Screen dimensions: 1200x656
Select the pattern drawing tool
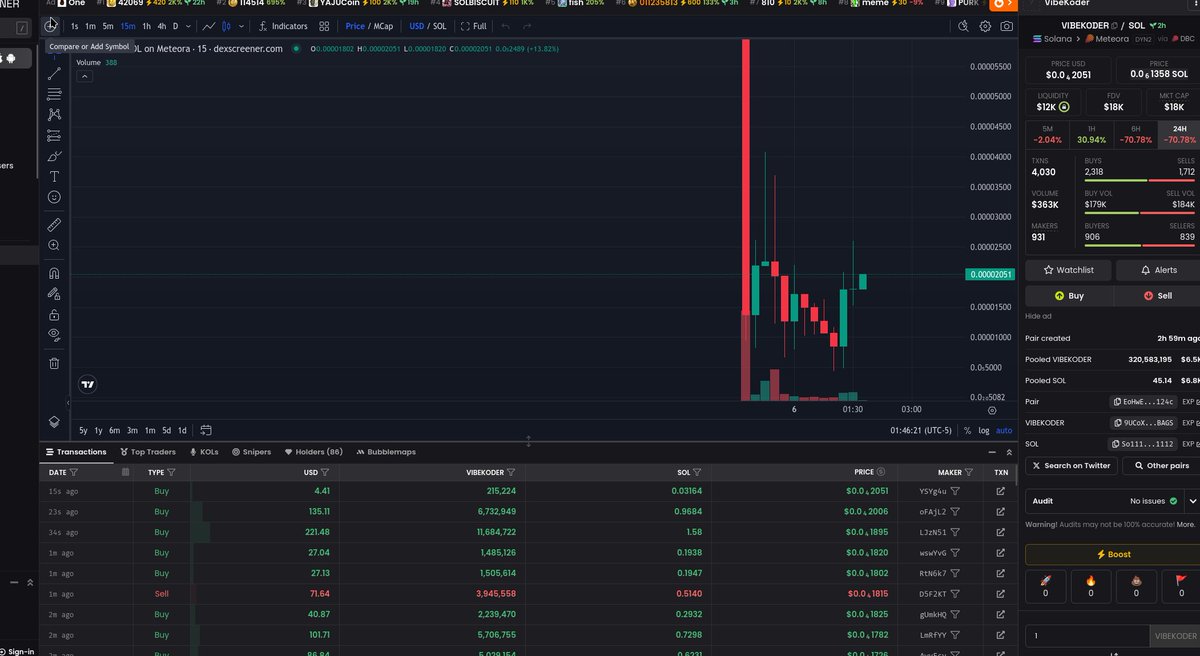point(54,115)
